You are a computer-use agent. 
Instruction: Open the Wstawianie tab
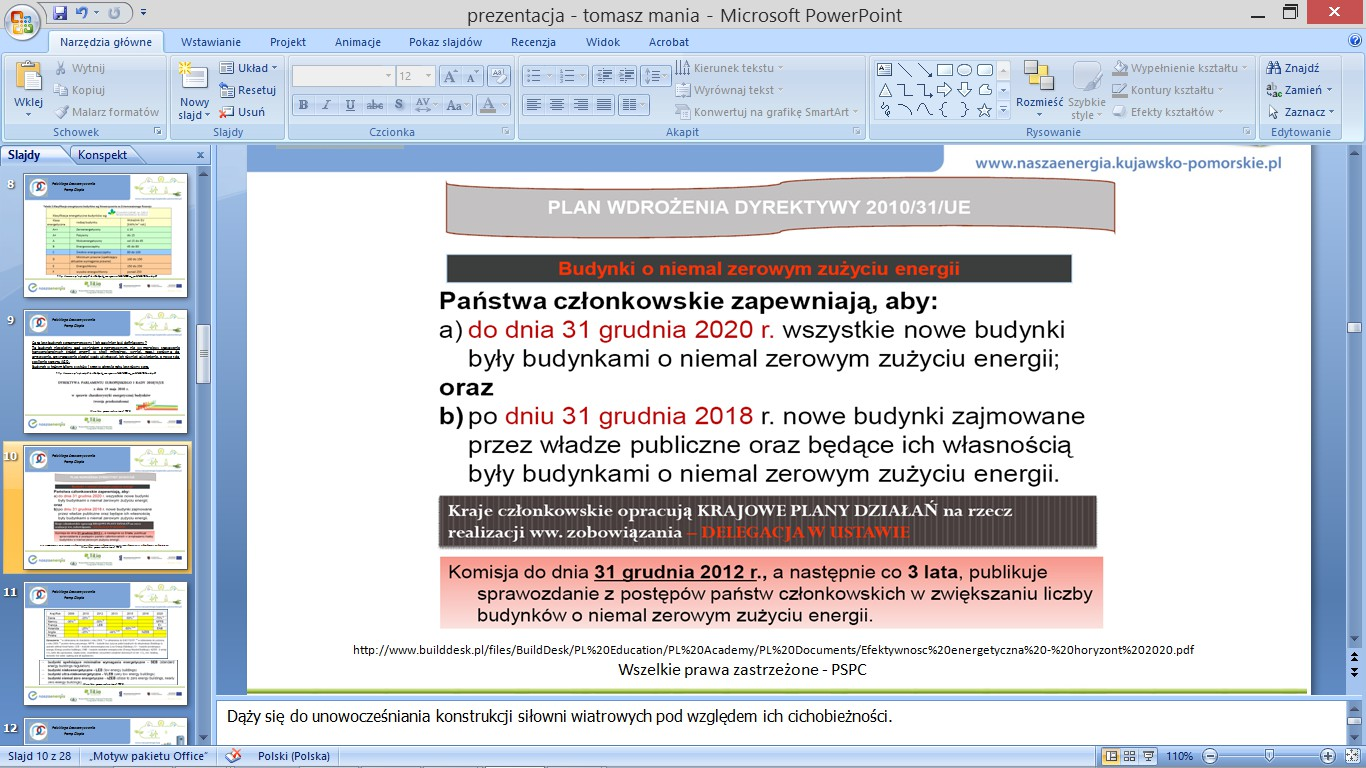pyautogui.click(x=211, y=42)
